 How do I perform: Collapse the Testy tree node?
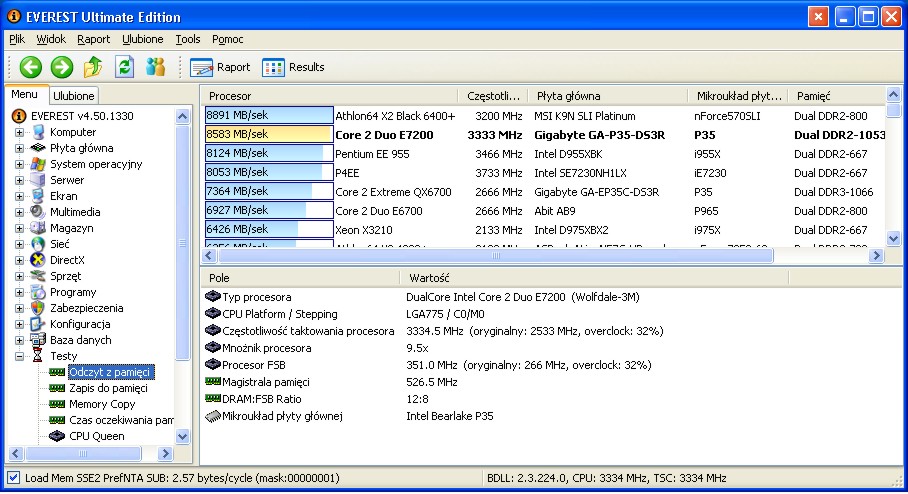[x=20, y=356]
